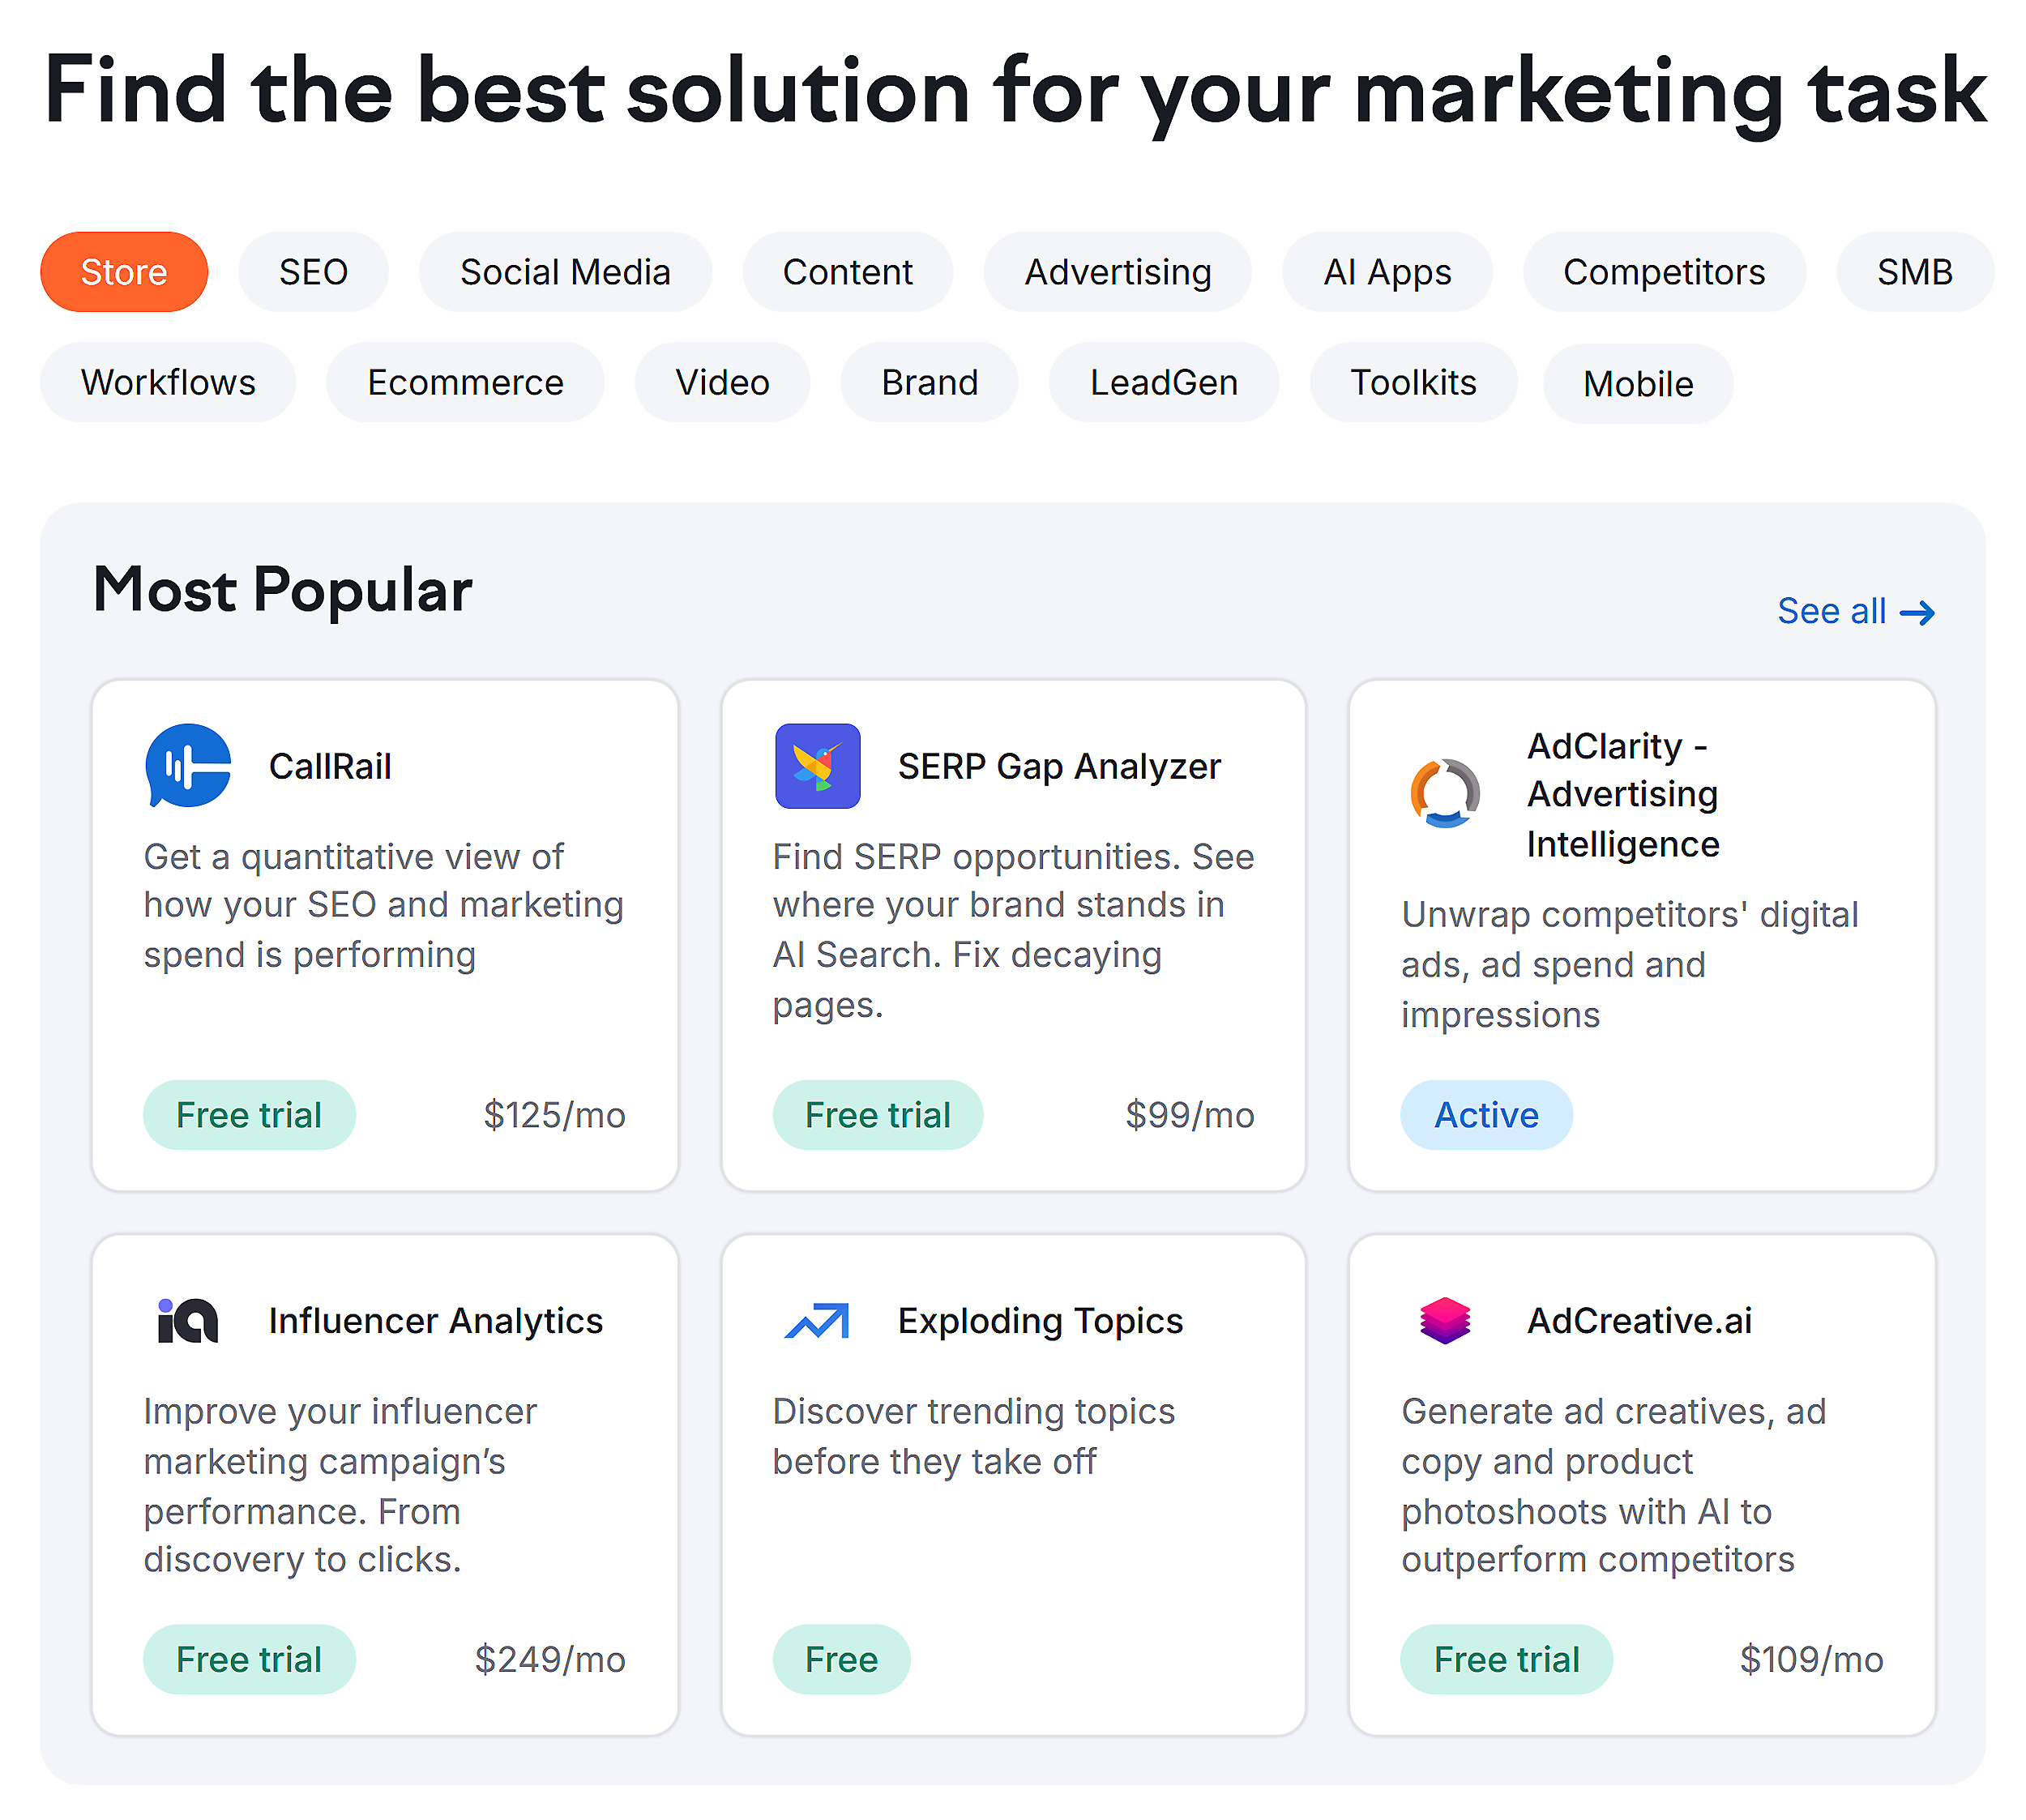Select the Influencer Analytics logo
The height and width of the screenshot is (1820, 2026).
187,1320
